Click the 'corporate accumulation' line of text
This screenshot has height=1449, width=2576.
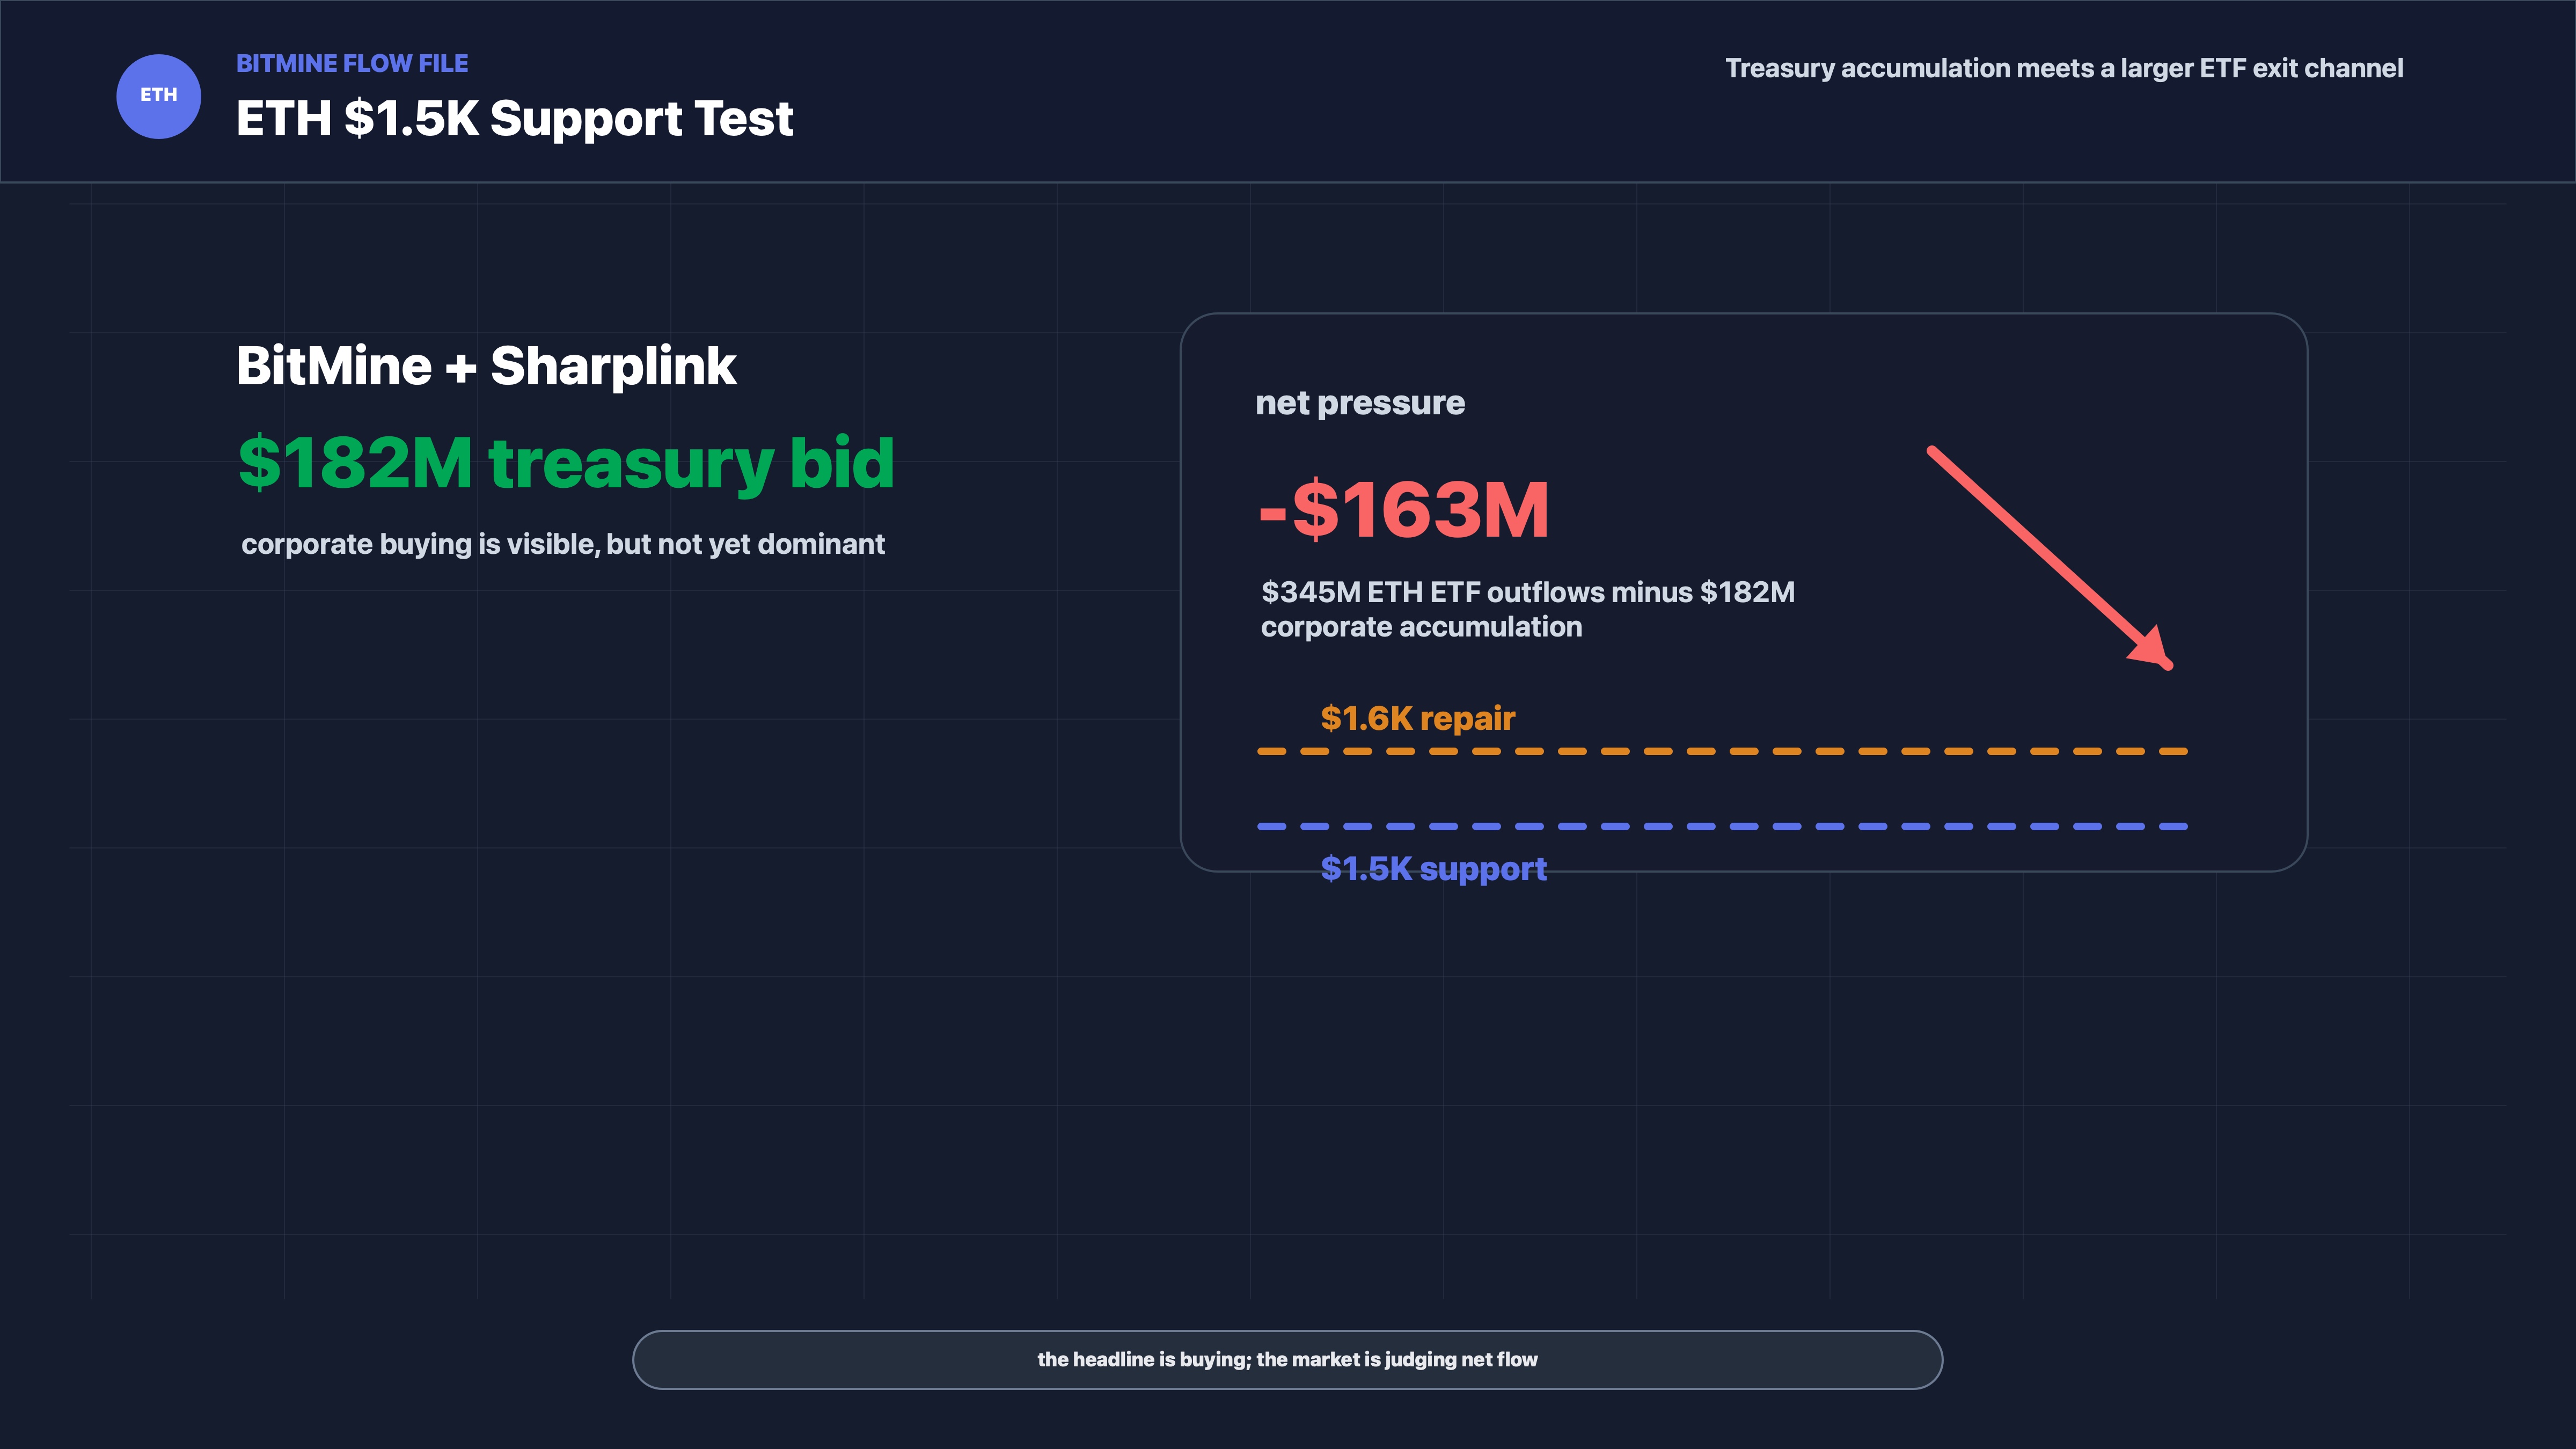pos(1421,627)
